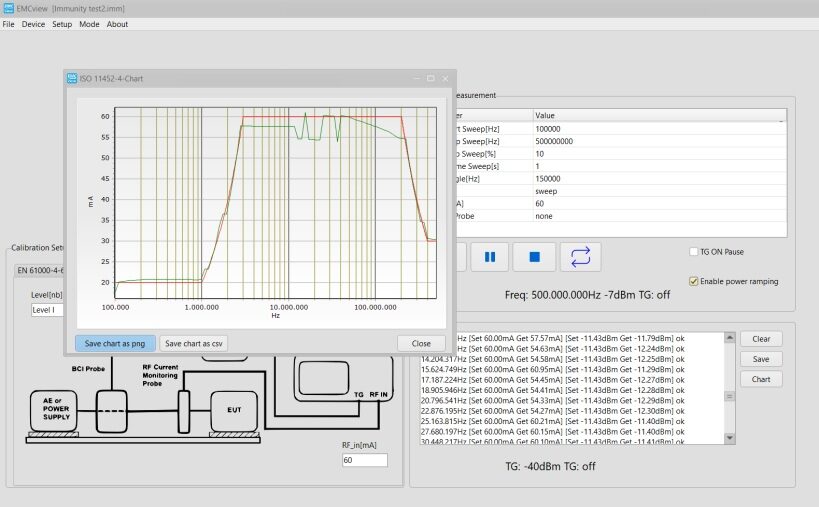Viewport: 819px width, 507px height.
Task: Close chart window using title bar X
Action: 445,78
